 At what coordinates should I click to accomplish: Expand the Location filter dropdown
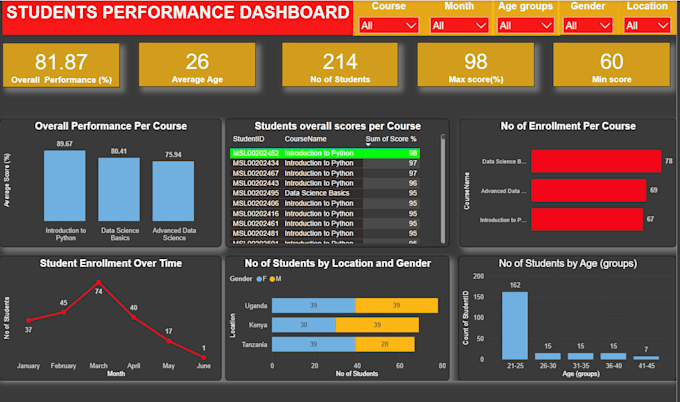point(647,26)
